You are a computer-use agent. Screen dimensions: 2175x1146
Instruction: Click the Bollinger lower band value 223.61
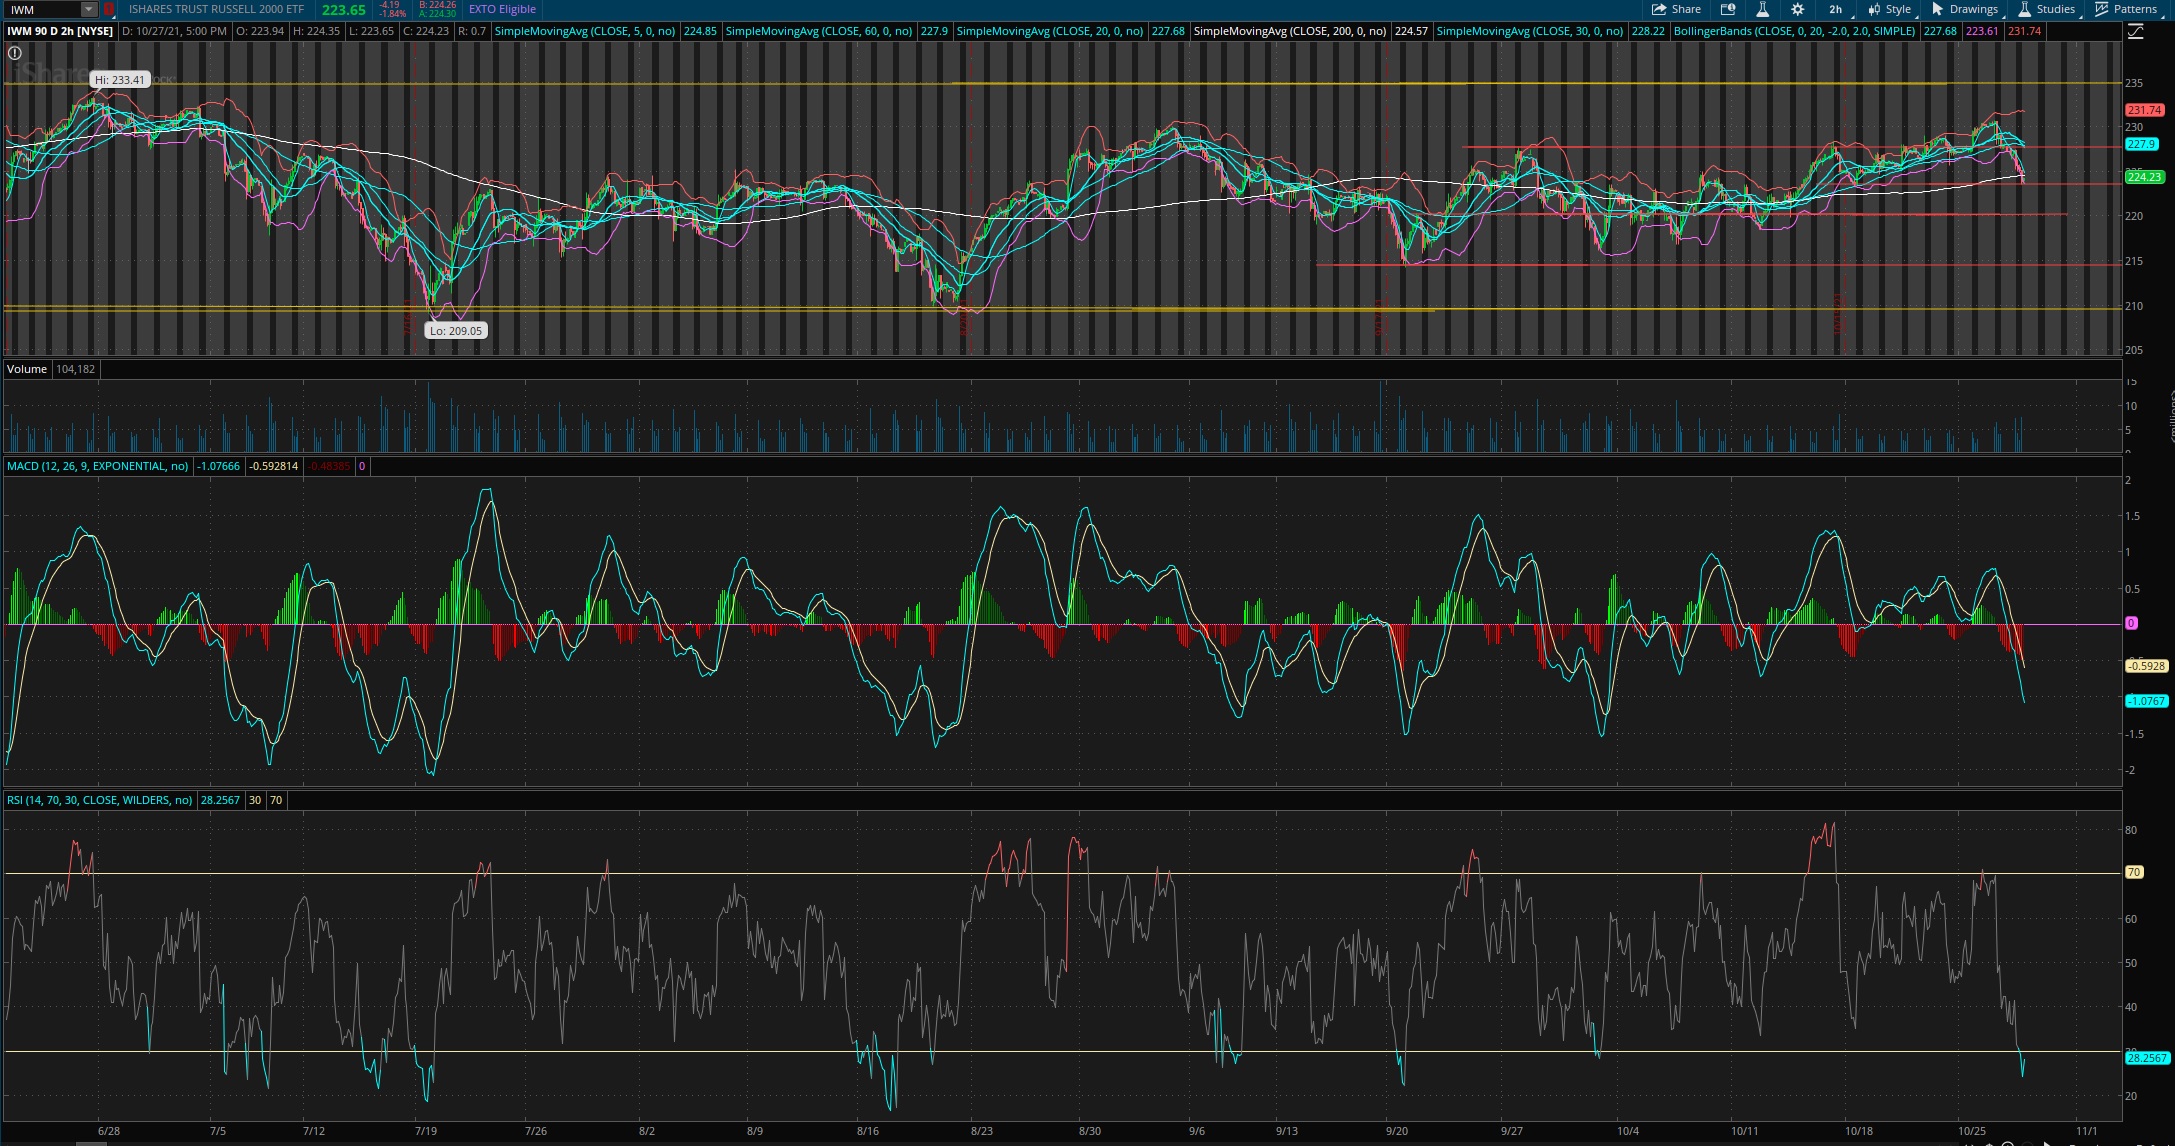tap(1982, 31)
